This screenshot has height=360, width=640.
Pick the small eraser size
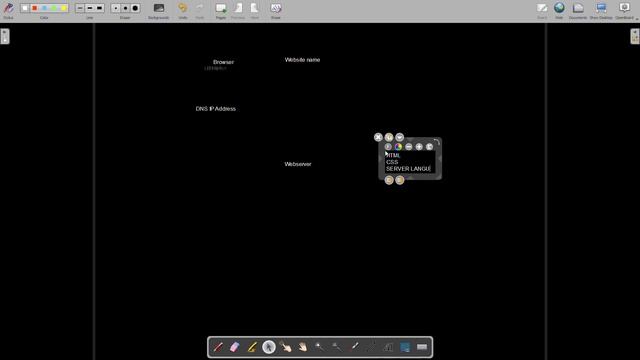[116, 8]
